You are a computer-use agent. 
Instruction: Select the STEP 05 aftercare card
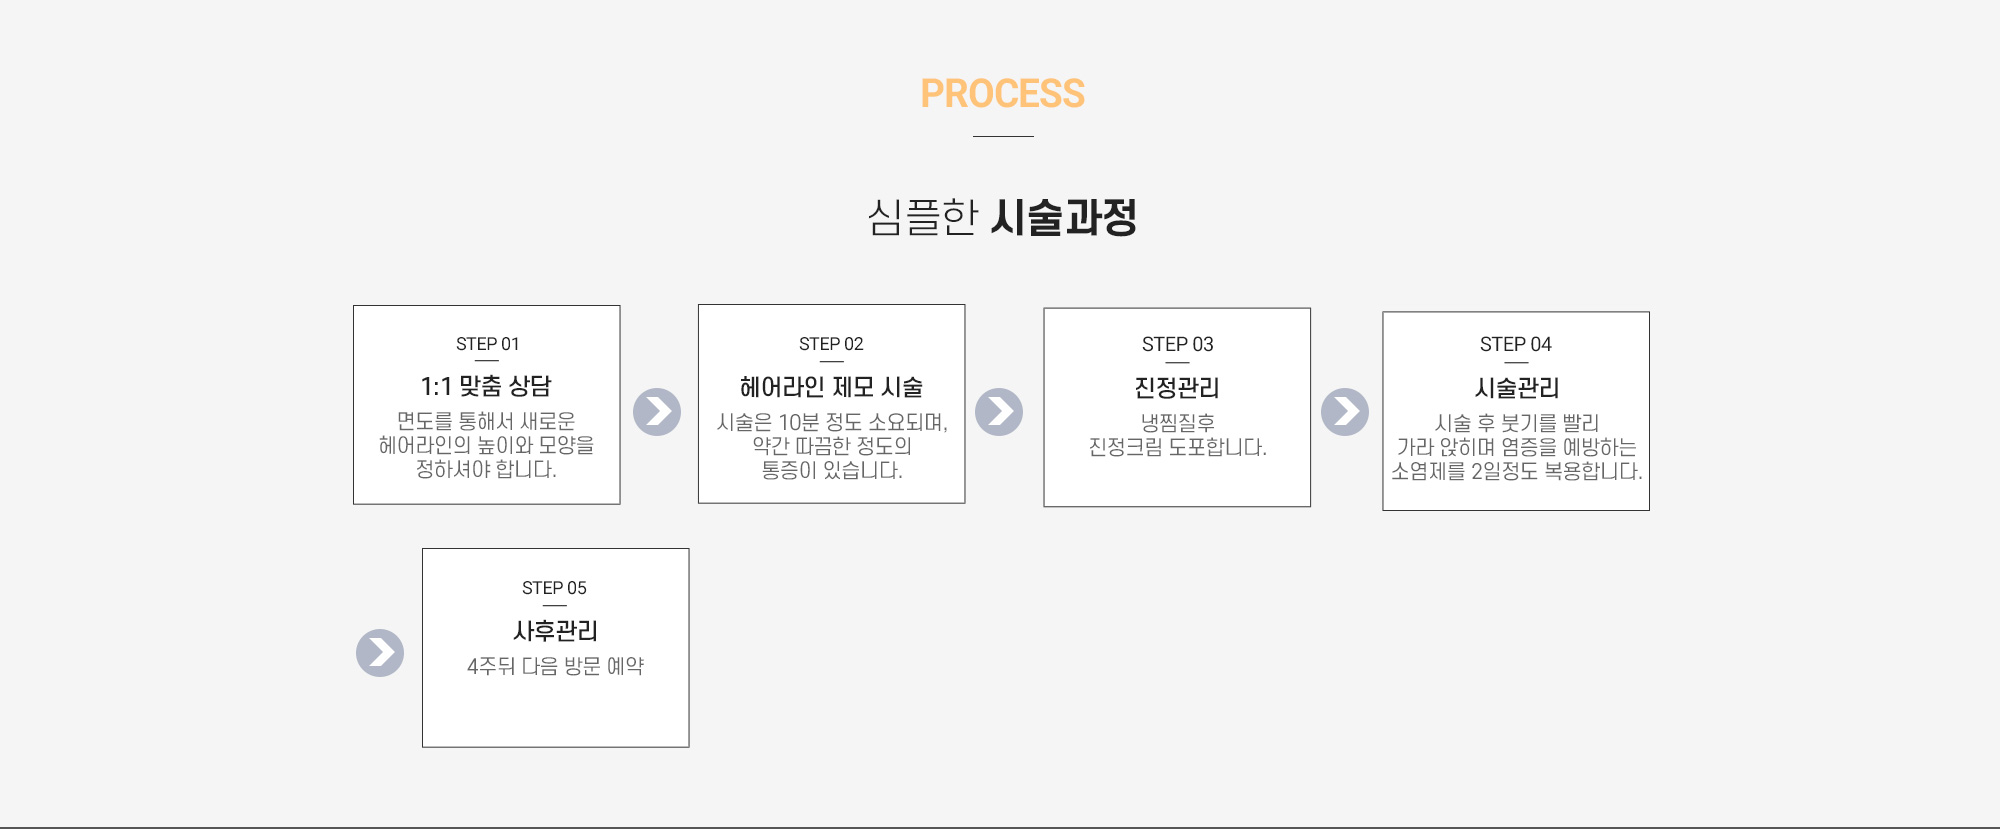(x=556, y=648)
